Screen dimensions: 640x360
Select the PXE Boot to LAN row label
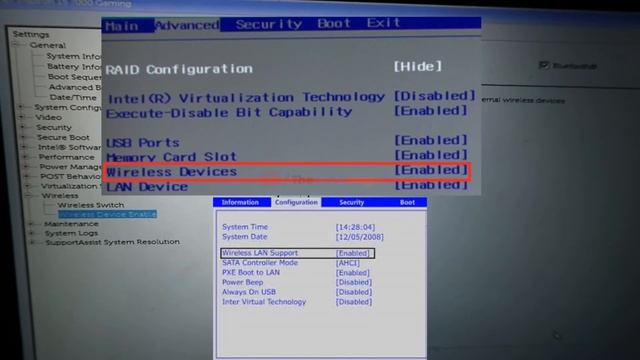[251, 273]
